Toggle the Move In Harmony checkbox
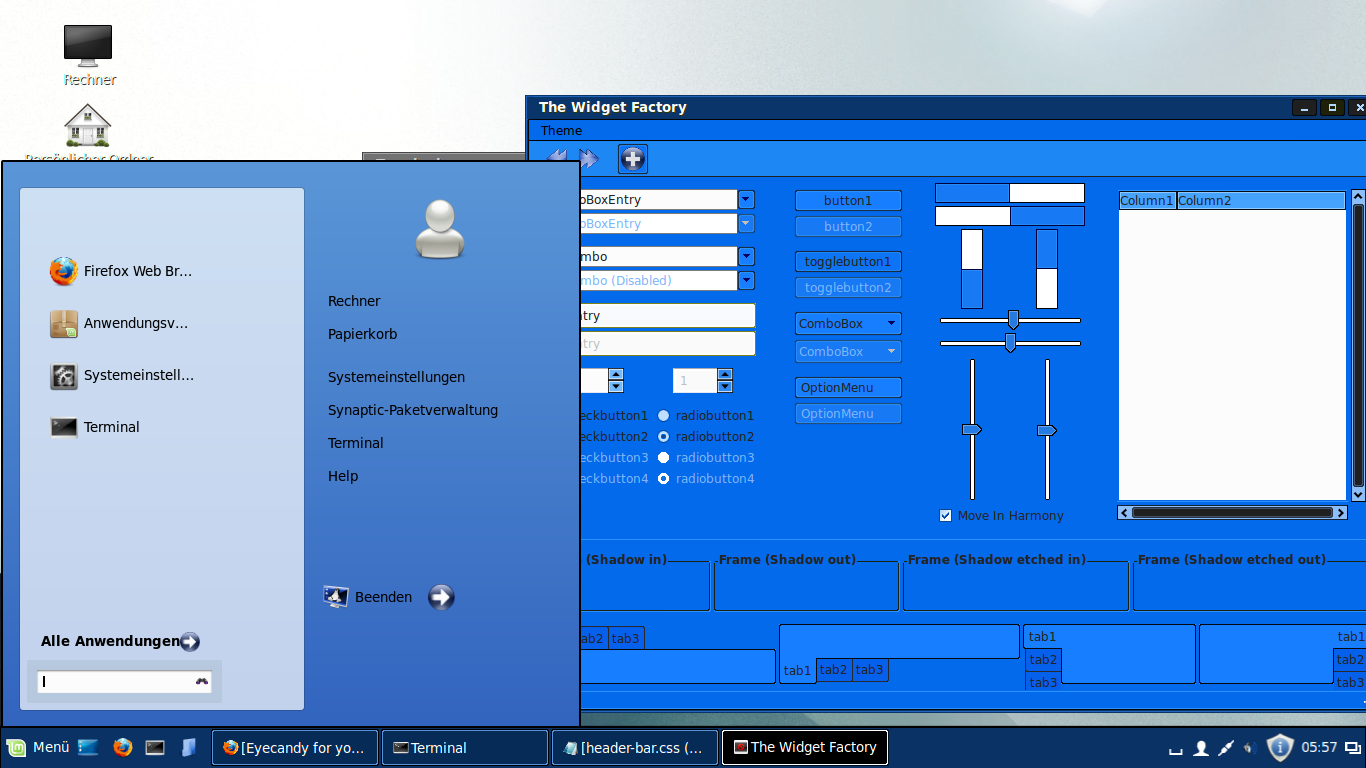 point(945,515)
